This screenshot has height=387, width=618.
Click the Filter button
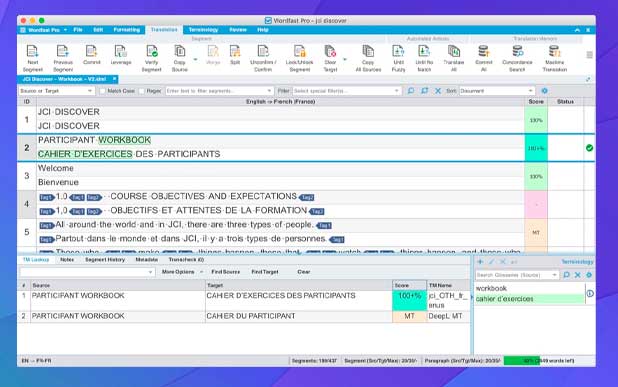click(283, 91)
